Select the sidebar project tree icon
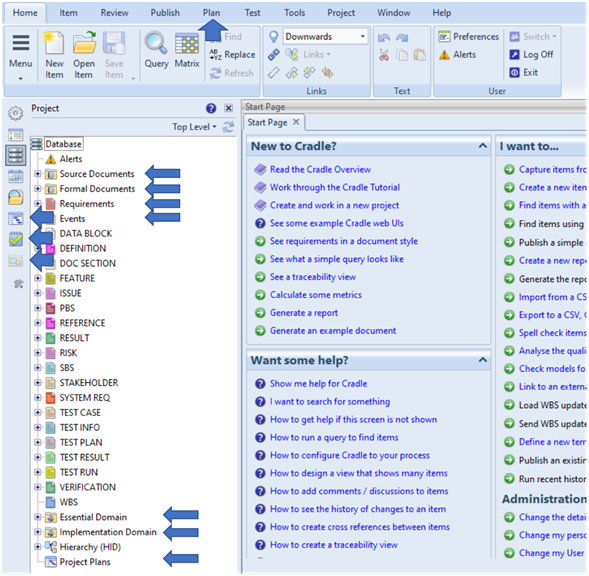589x576 pixels. coord(16,155)
